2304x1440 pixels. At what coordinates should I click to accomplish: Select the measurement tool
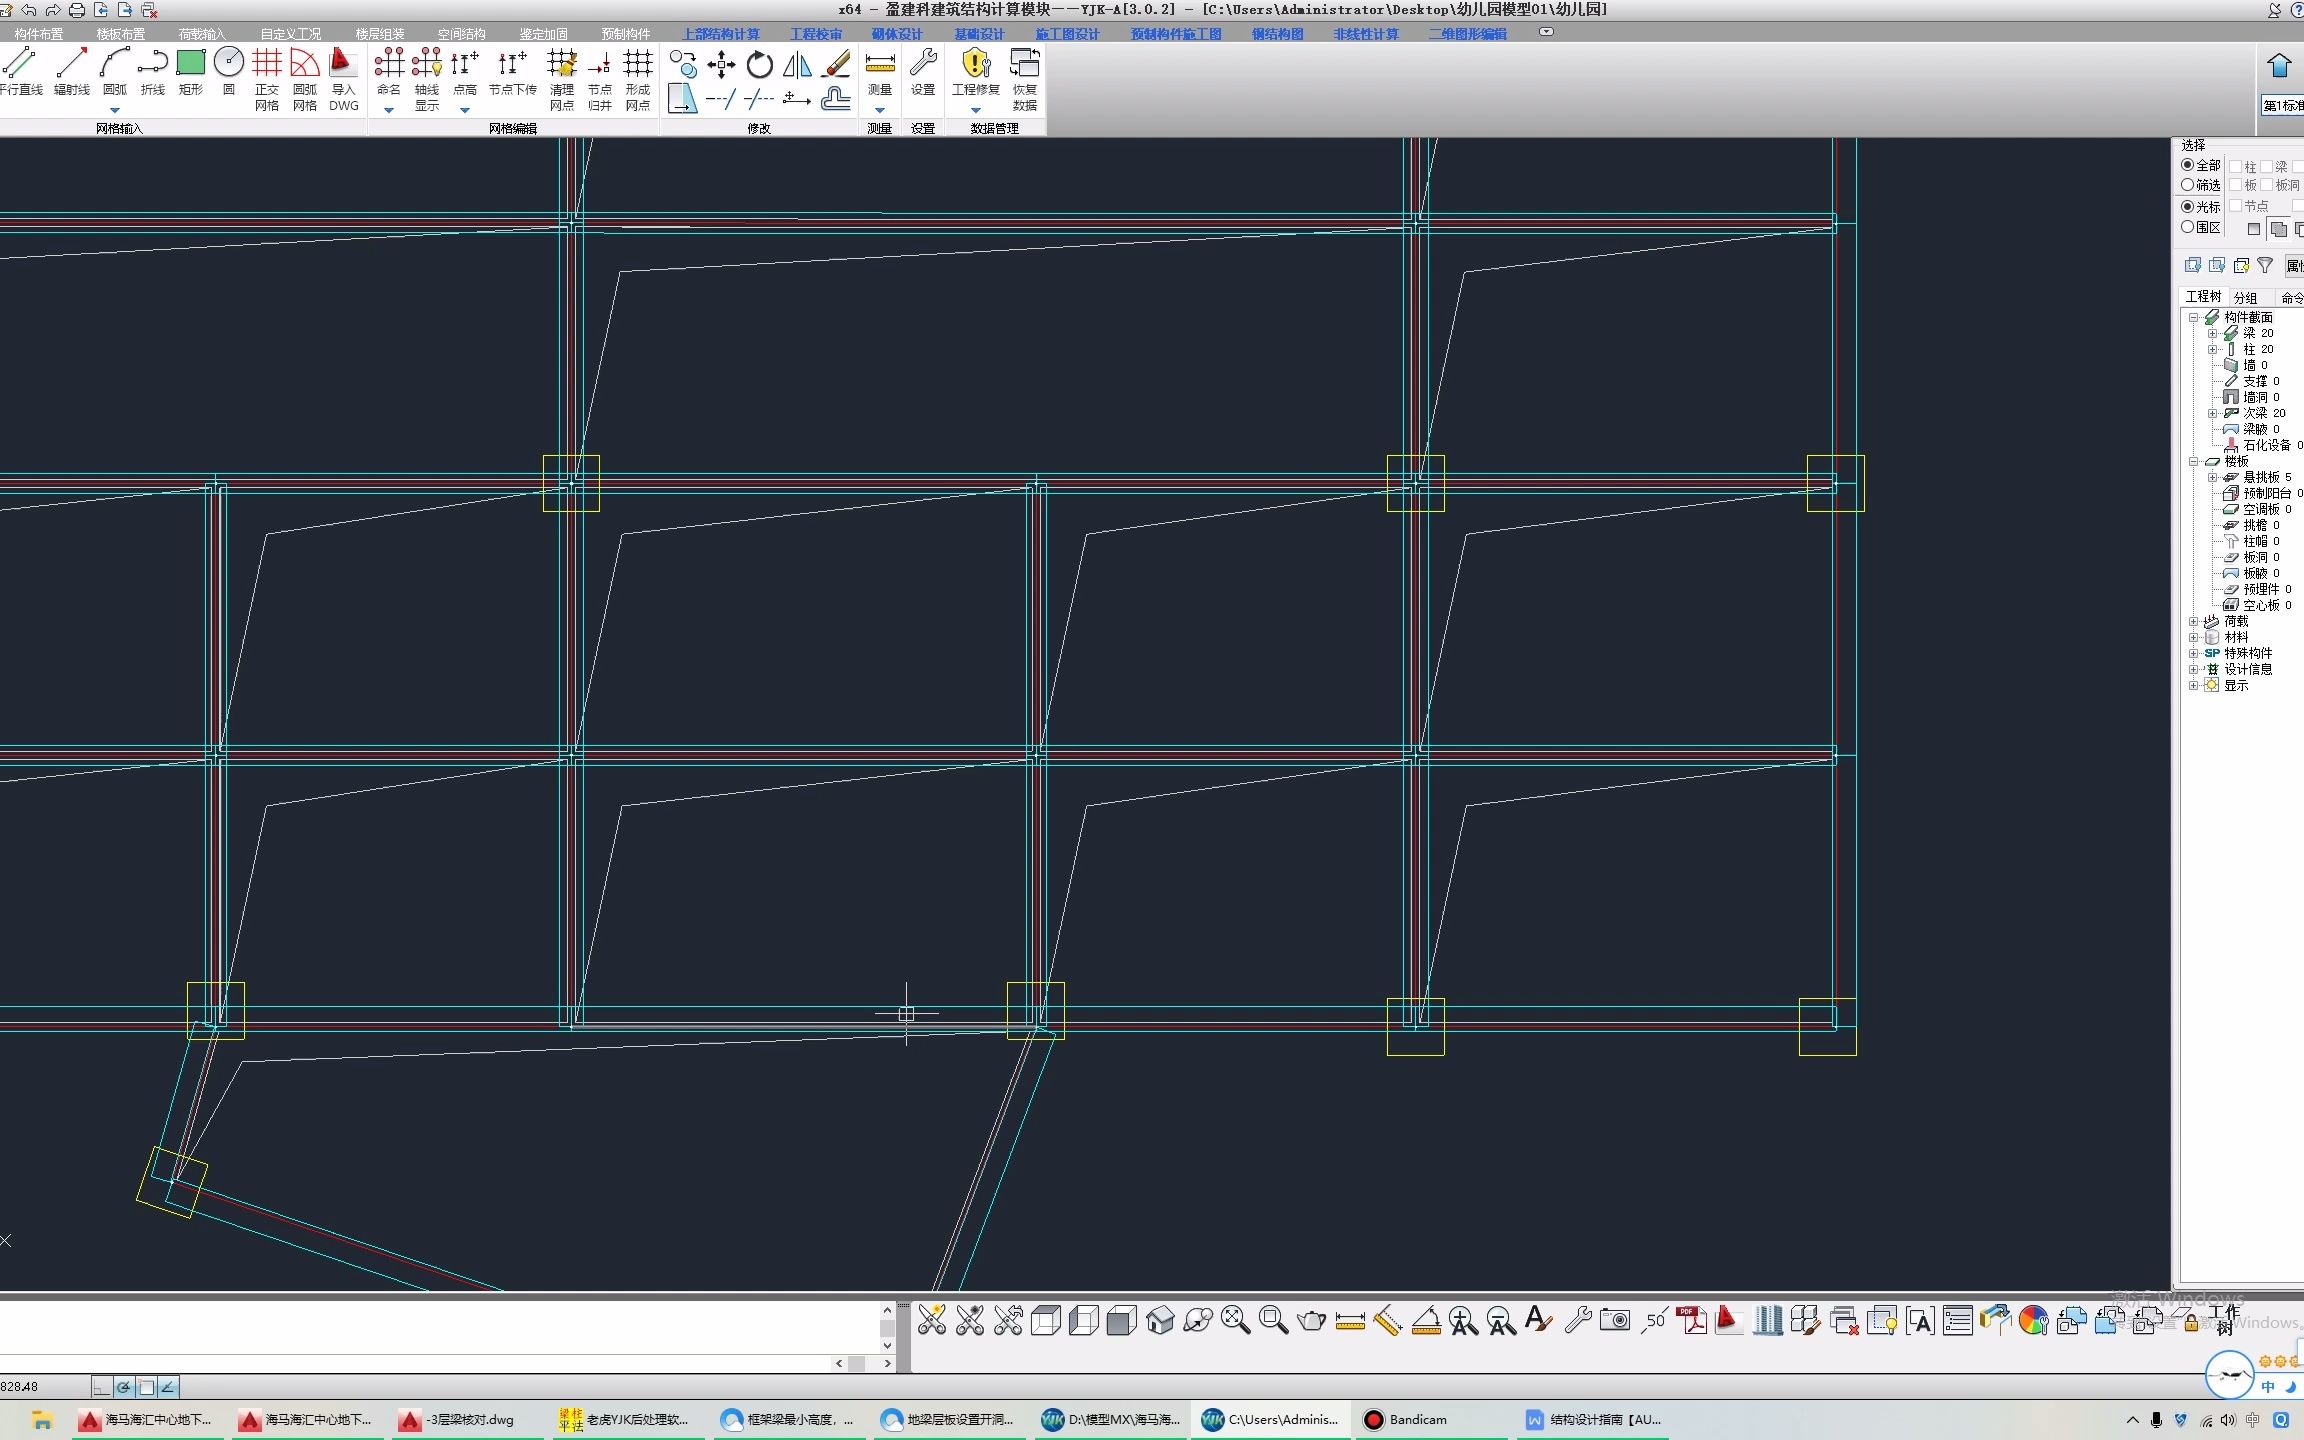coord(881,66)
